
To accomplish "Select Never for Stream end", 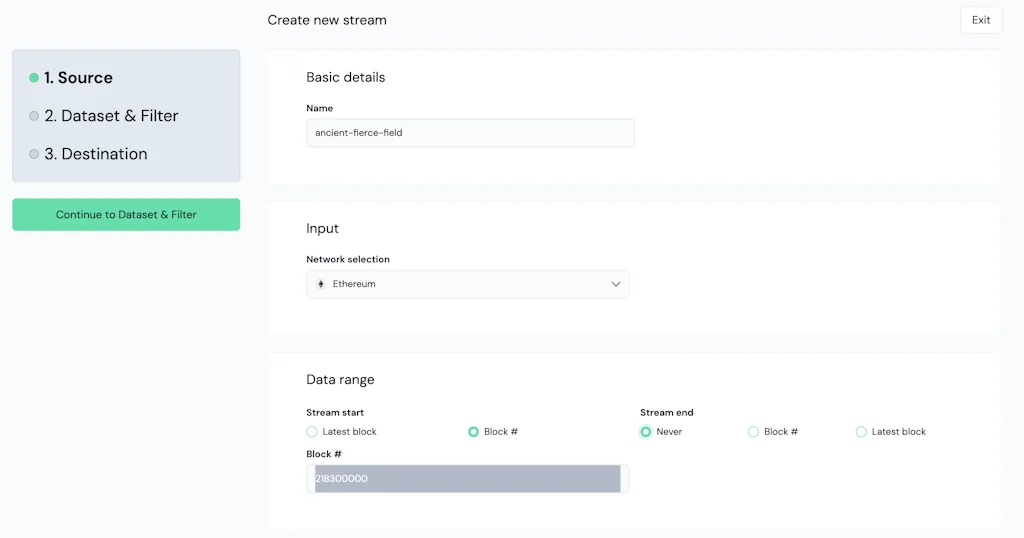I will coord(646,432).
